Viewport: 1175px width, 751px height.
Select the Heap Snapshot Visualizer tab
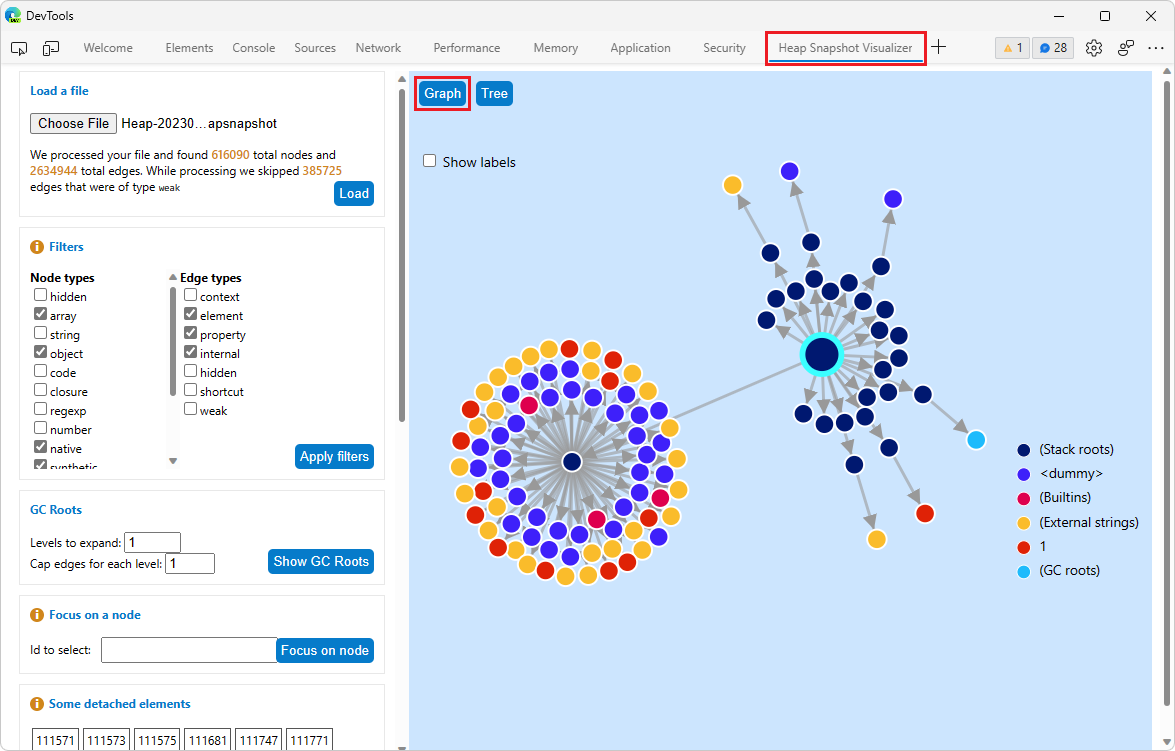pyautogui.click(x=845, y=48)
